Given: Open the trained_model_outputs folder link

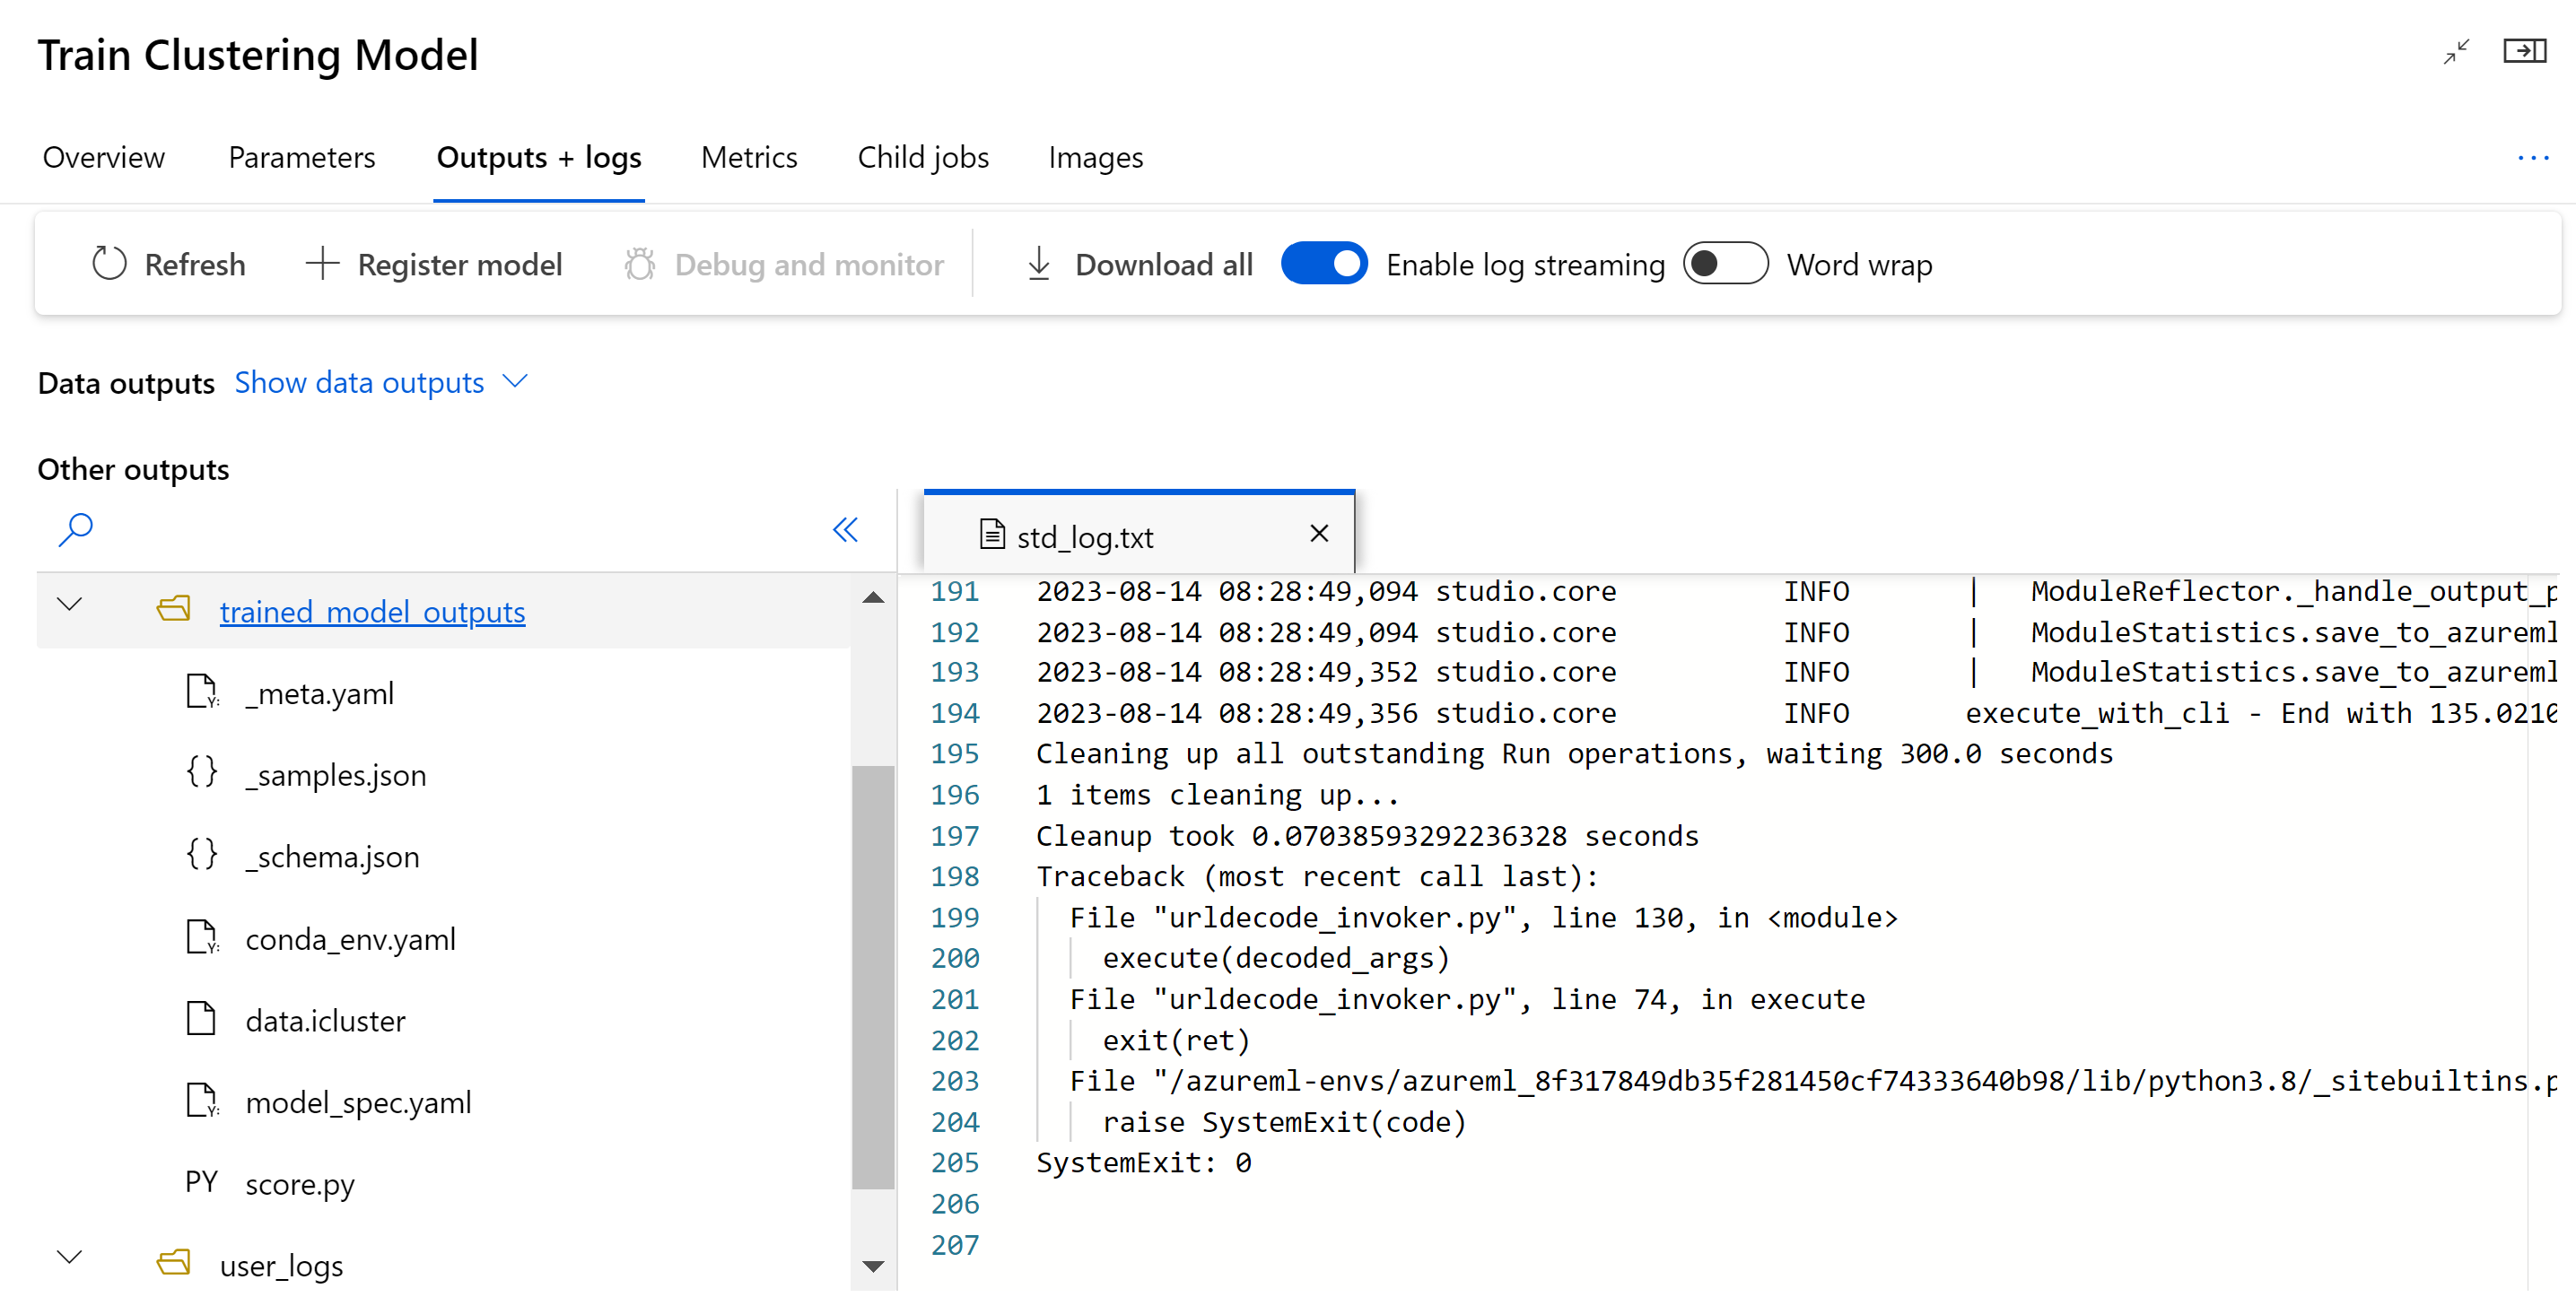Looking at the screenshot, I should (x=372, y=611).
